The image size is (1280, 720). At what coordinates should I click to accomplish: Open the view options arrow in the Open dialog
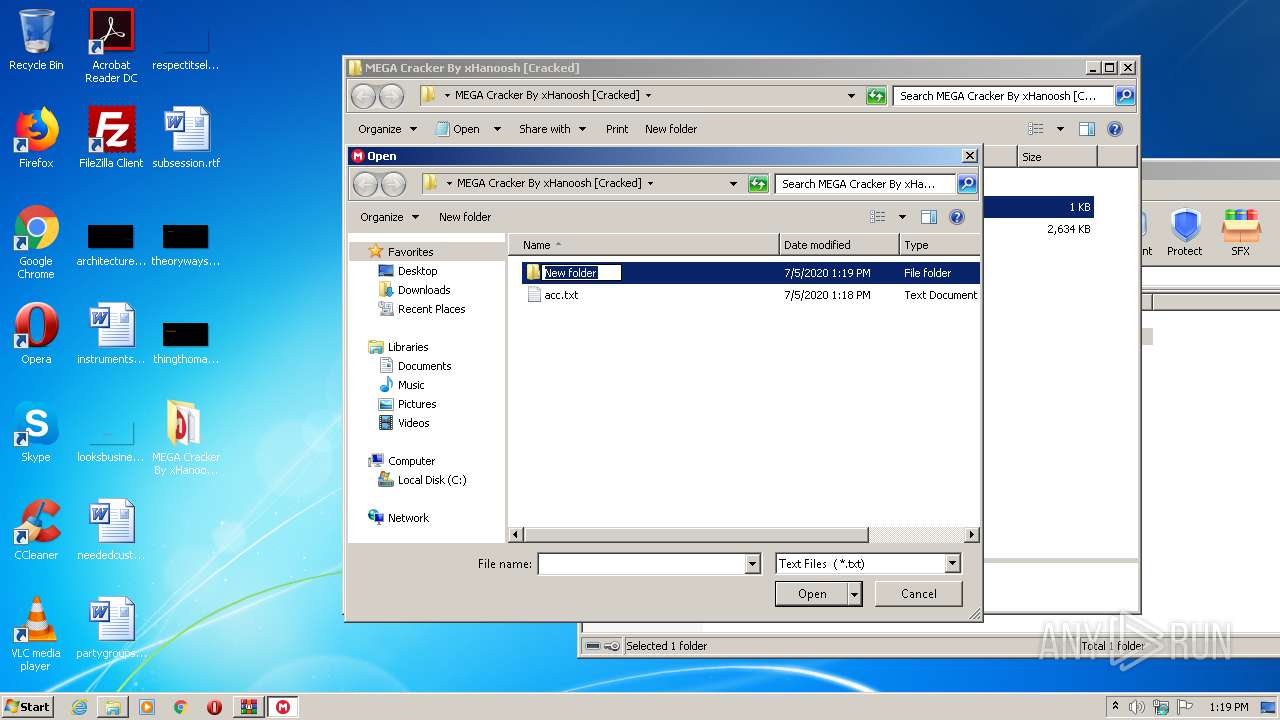click(902, 217)
